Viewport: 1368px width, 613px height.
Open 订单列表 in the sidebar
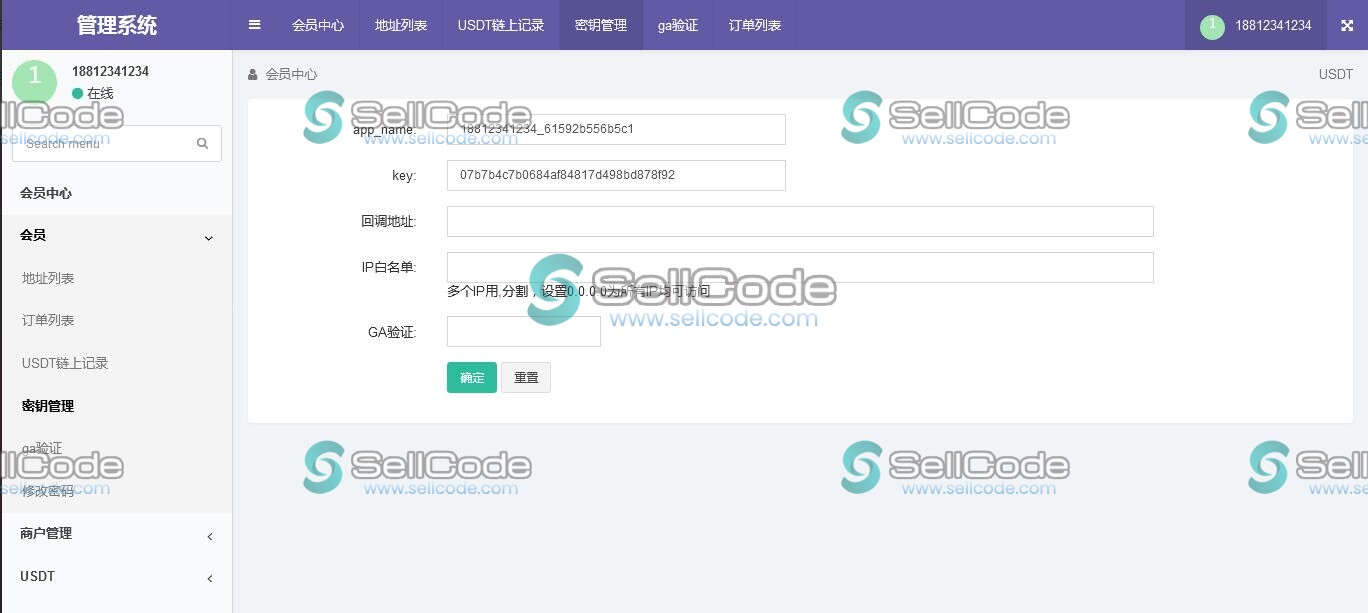pos(48,321)
